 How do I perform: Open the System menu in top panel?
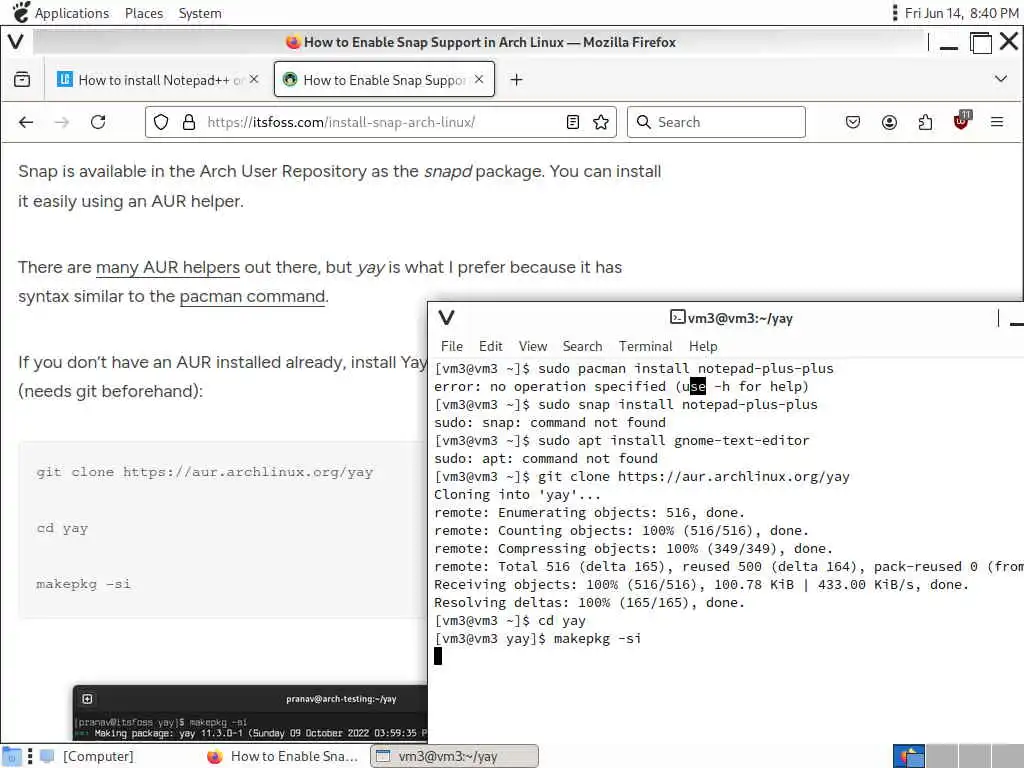(x=200, y=13)
